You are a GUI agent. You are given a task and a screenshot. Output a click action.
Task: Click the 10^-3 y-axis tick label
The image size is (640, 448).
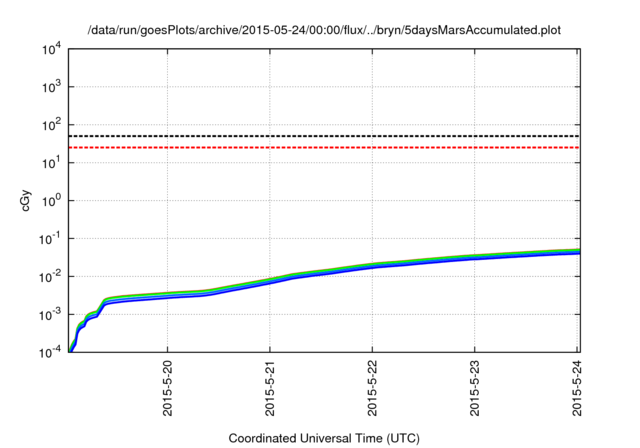(x=50, y=315)
